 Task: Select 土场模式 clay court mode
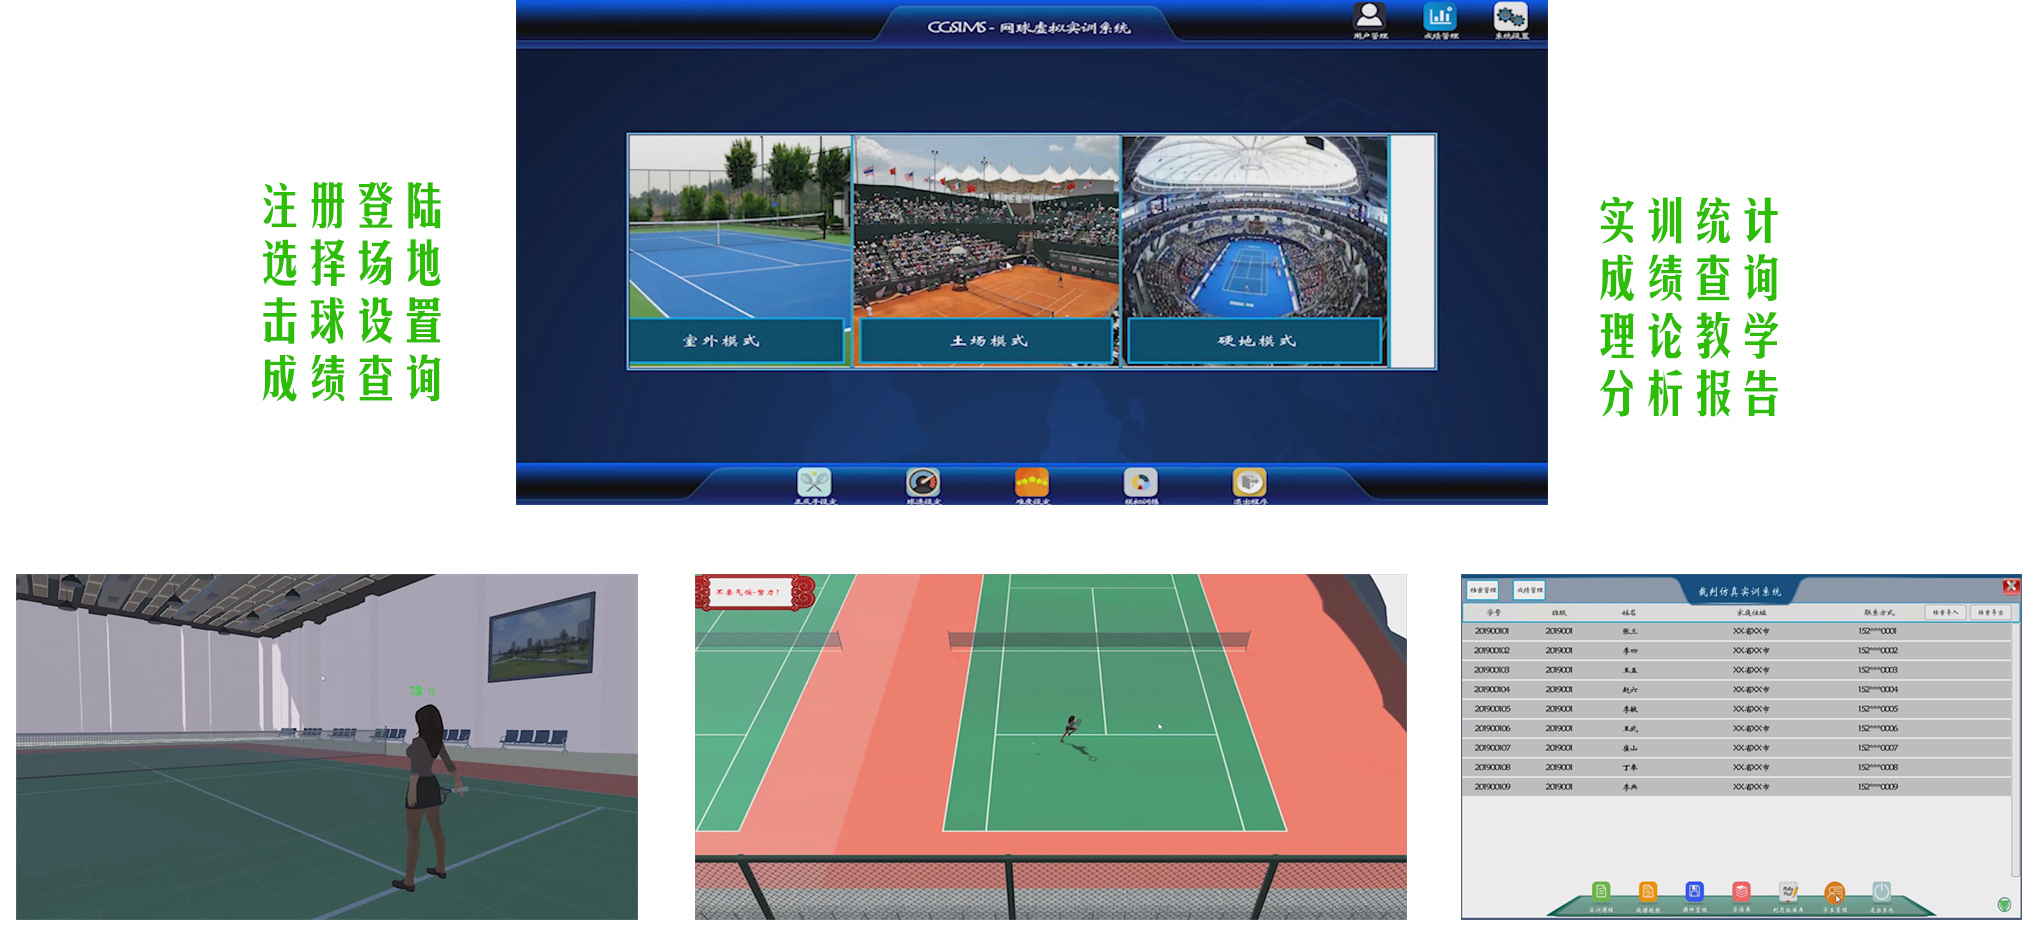tap(987, 341)
